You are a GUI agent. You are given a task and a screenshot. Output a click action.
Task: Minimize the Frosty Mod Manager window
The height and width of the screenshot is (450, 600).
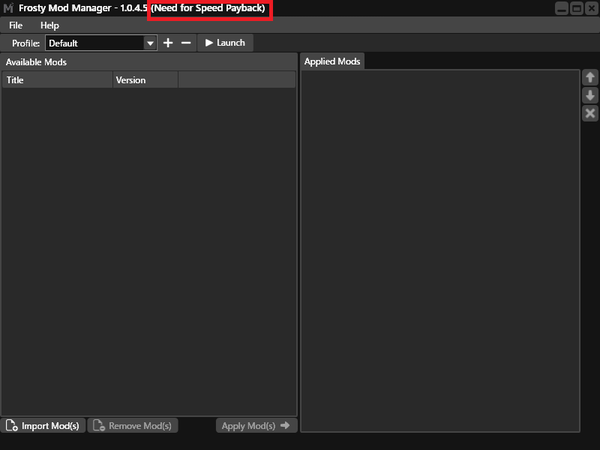pos(561,8)
